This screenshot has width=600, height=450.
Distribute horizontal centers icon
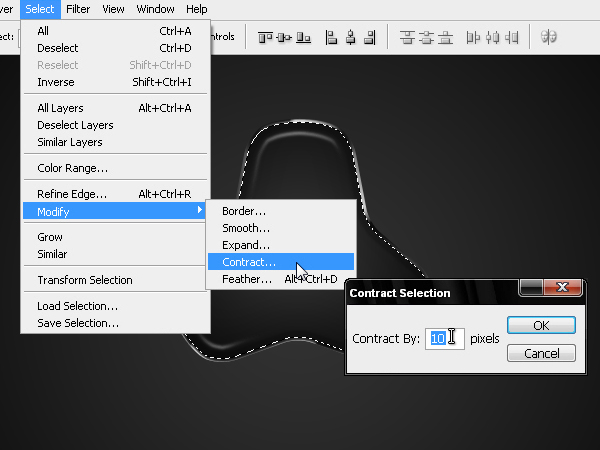tap(492, 38)
